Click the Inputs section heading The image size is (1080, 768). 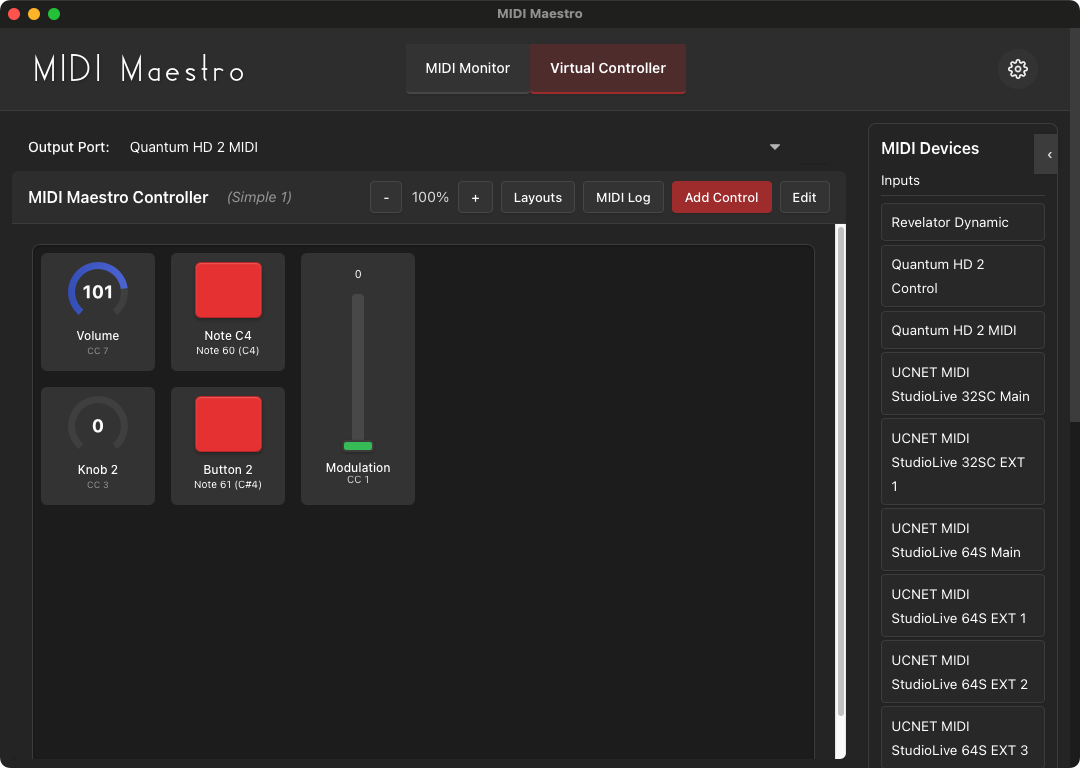[900, 180]
